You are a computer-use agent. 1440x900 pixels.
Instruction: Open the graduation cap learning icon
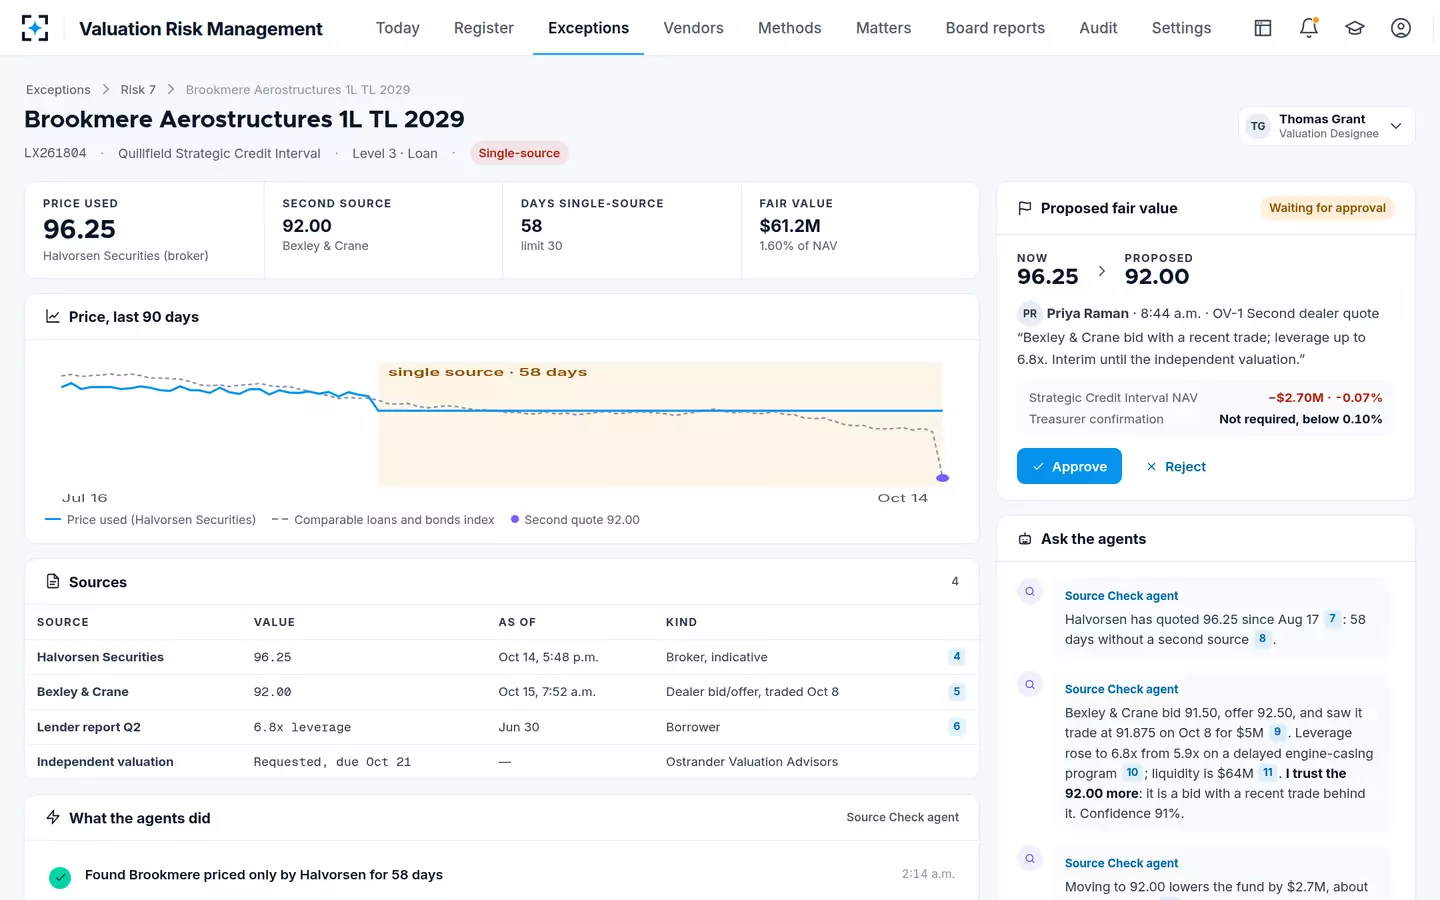(1355, 28)
